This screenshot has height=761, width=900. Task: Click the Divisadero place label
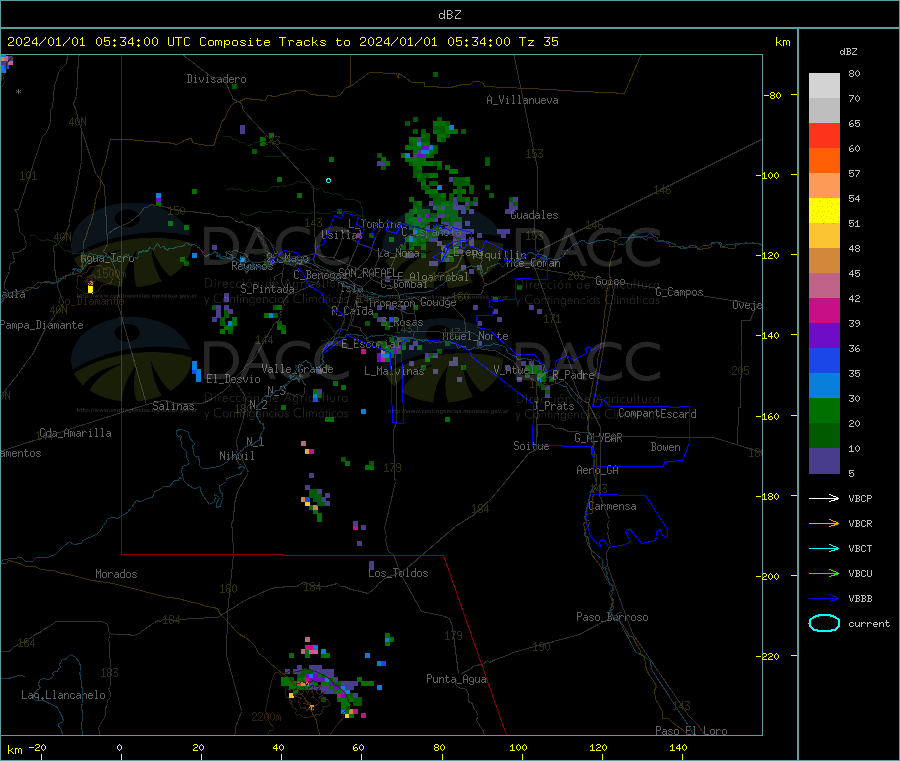coord(216,79)
